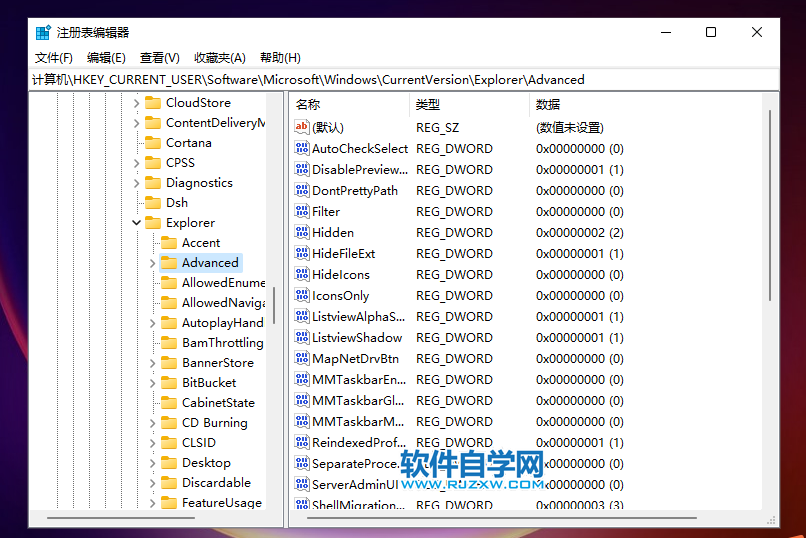Click the Accent folder icon
The width and height of the screenshot is (806, 538).
(169, 243)
